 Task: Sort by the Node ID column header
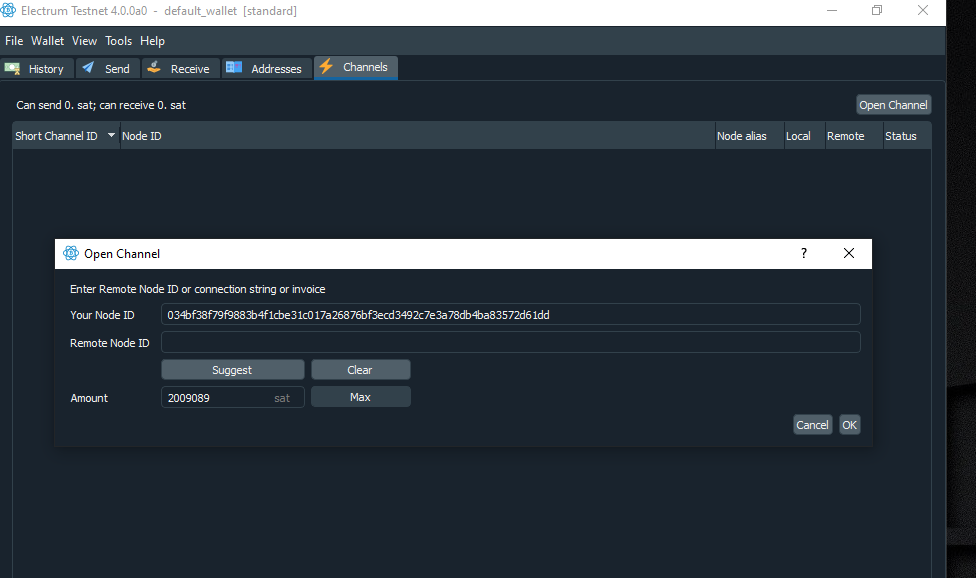pos(417,136)
